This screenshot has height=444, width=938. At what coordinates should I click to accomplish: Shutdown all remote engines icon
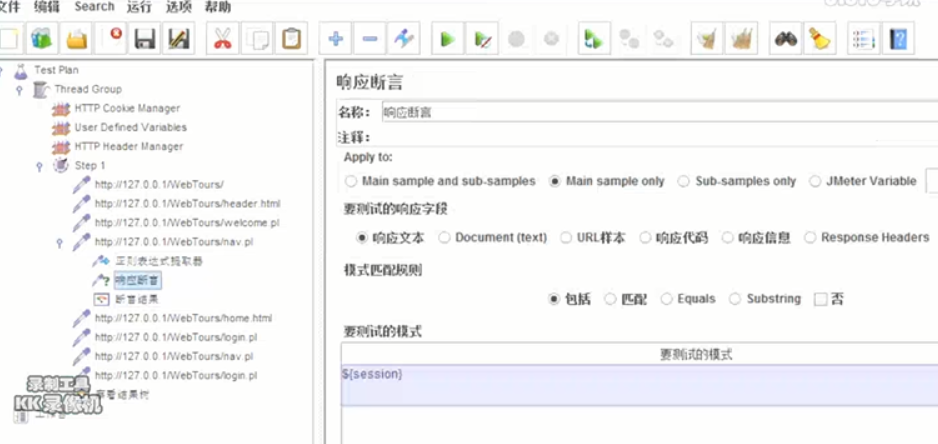(663, 39)
